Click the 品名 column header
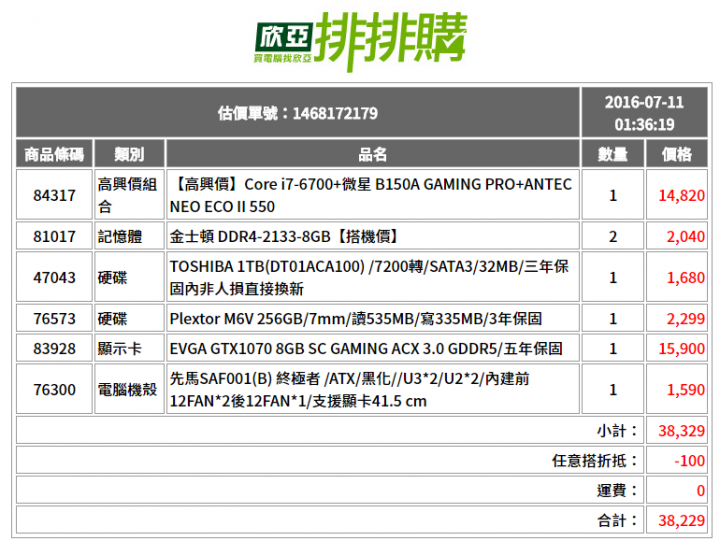Image resolution: width=720 pixels, height=541 pixels. click(372, 154)
